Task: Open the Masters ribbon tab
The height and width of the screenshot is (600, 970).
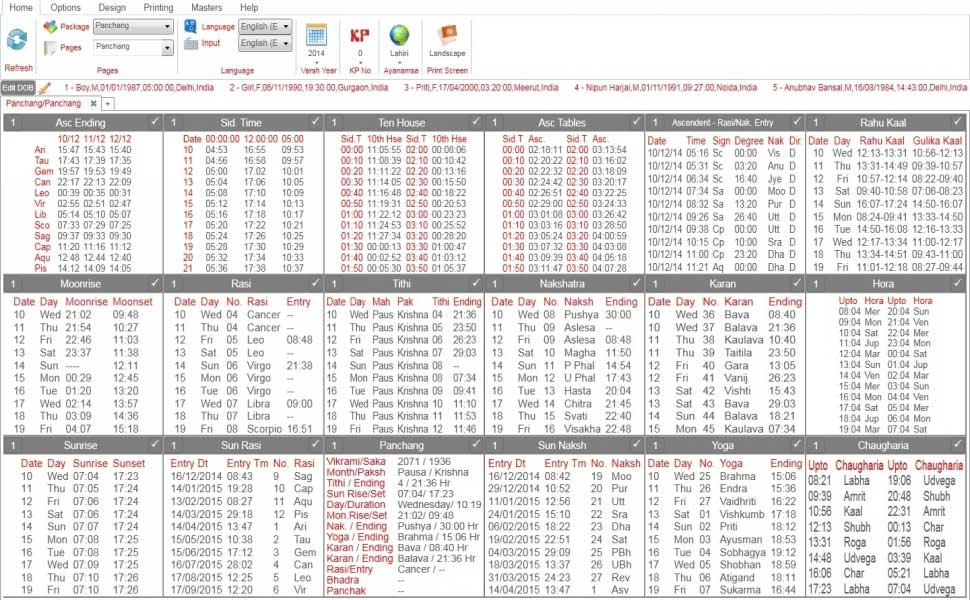Action: coord(207,7)
